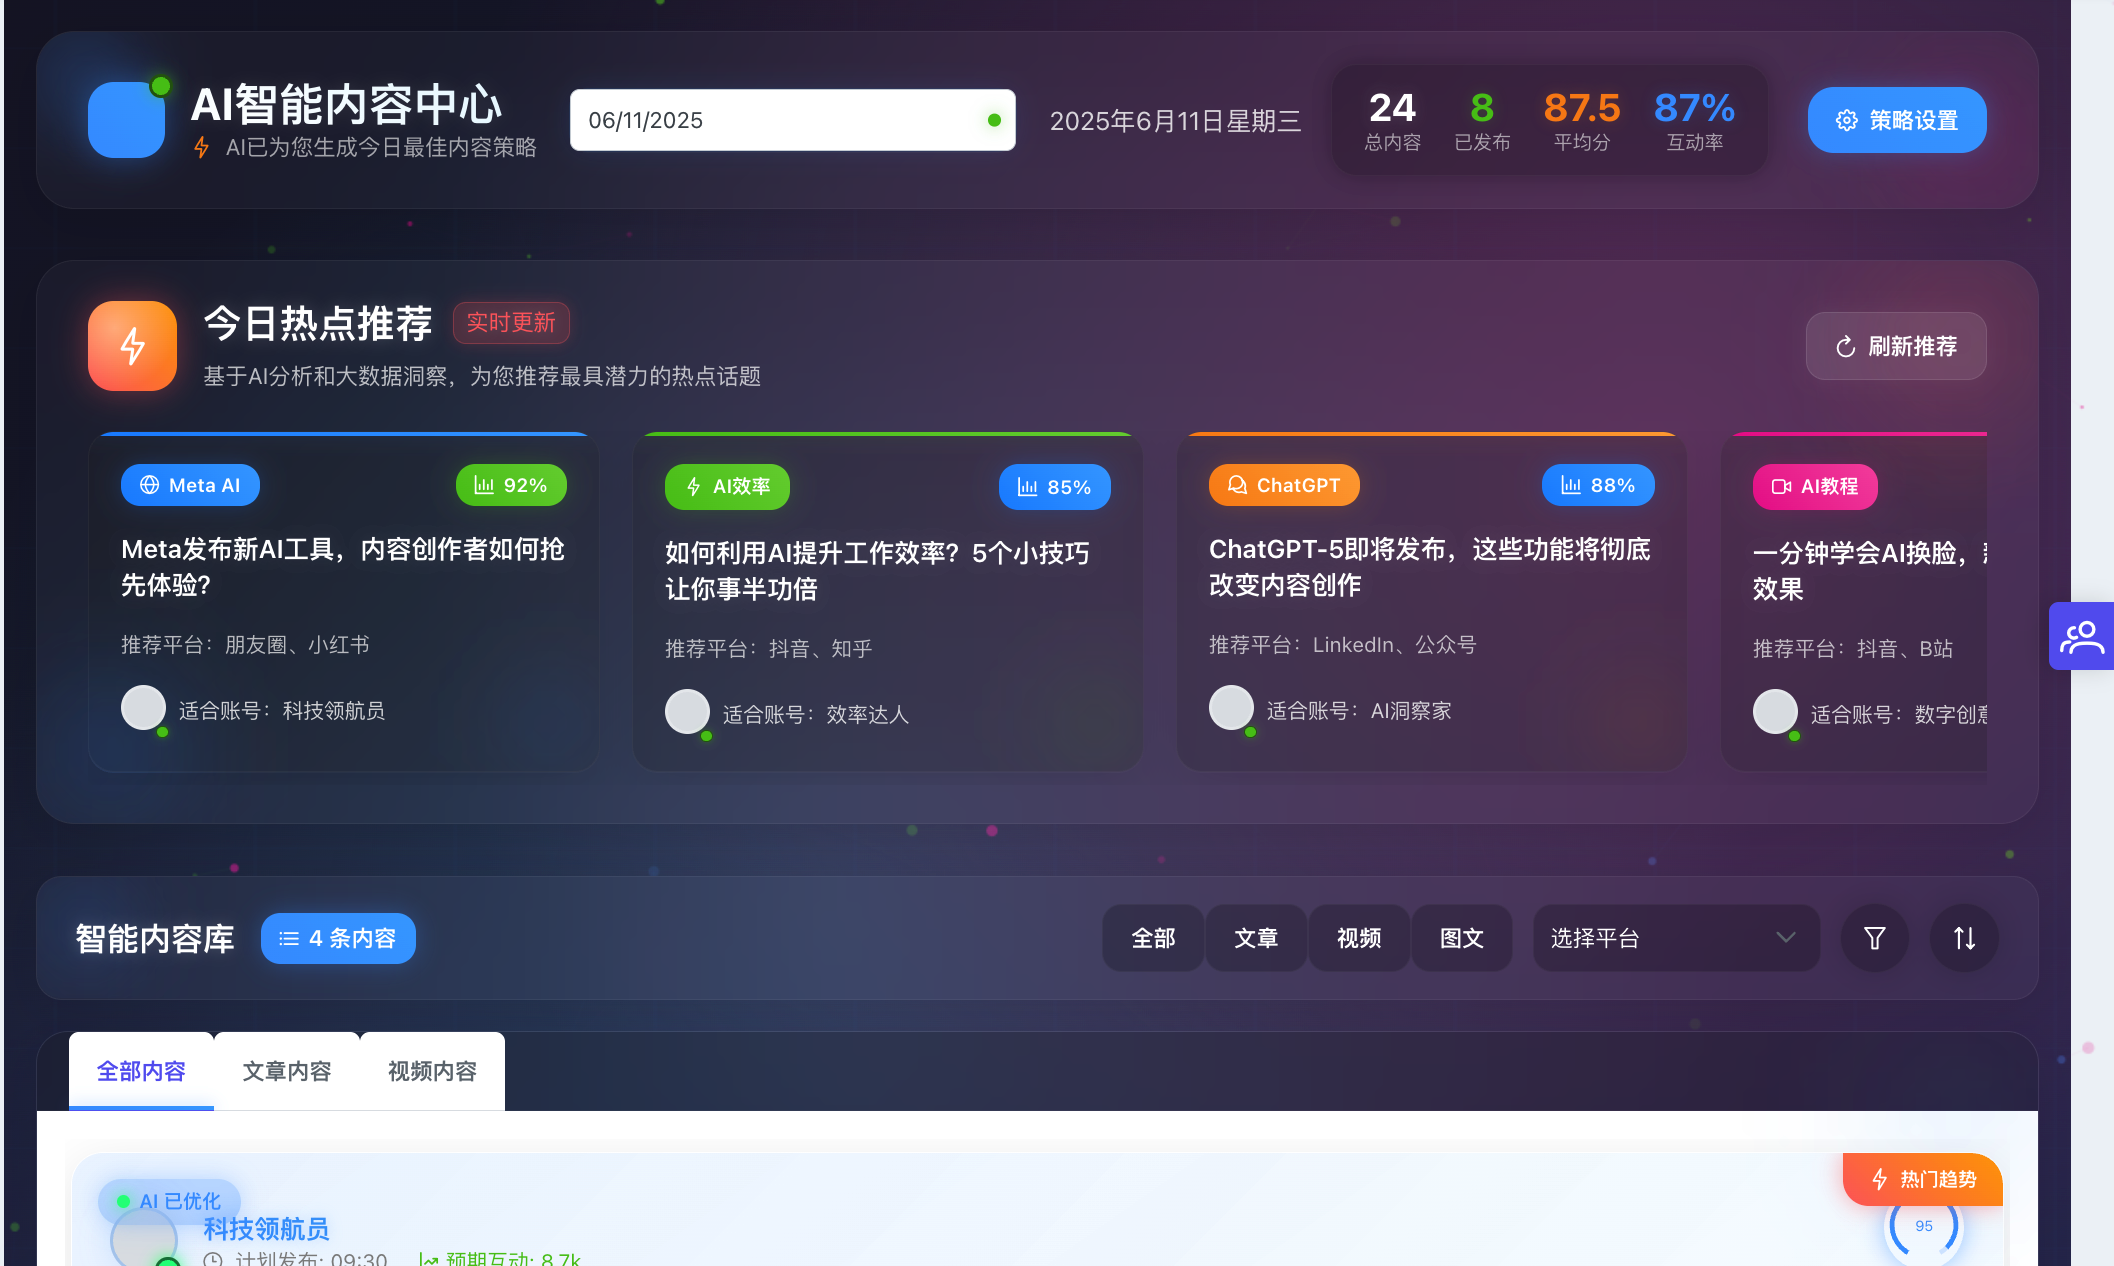Viewport: 2114px width, 1266px height.
Task: Filter by 视频 content type
Action: (1359, 938)
